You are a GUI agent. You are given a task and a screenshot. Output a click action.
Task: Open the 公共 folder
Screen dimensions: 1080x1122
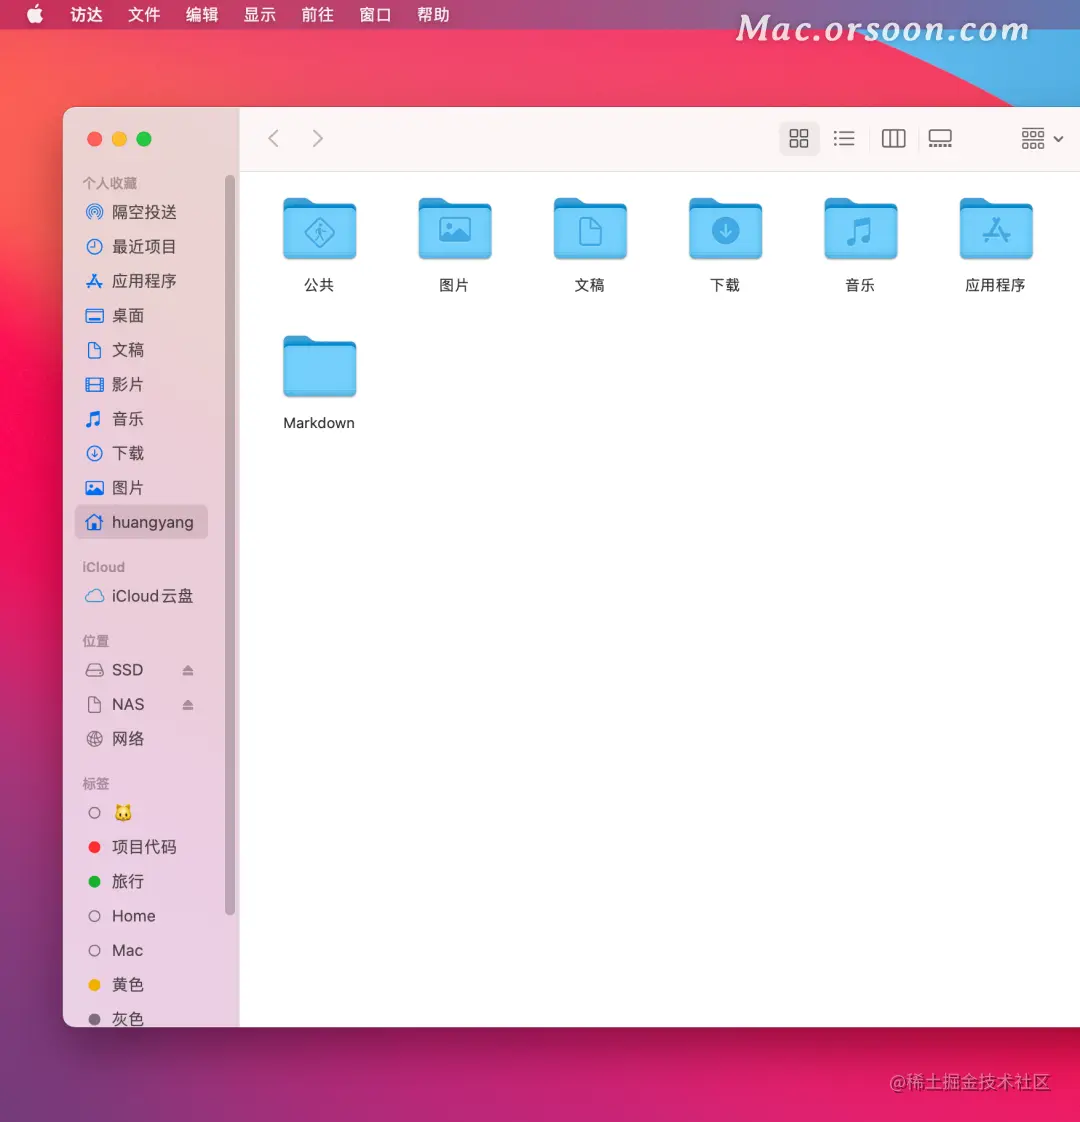click(x=319, y=245)
